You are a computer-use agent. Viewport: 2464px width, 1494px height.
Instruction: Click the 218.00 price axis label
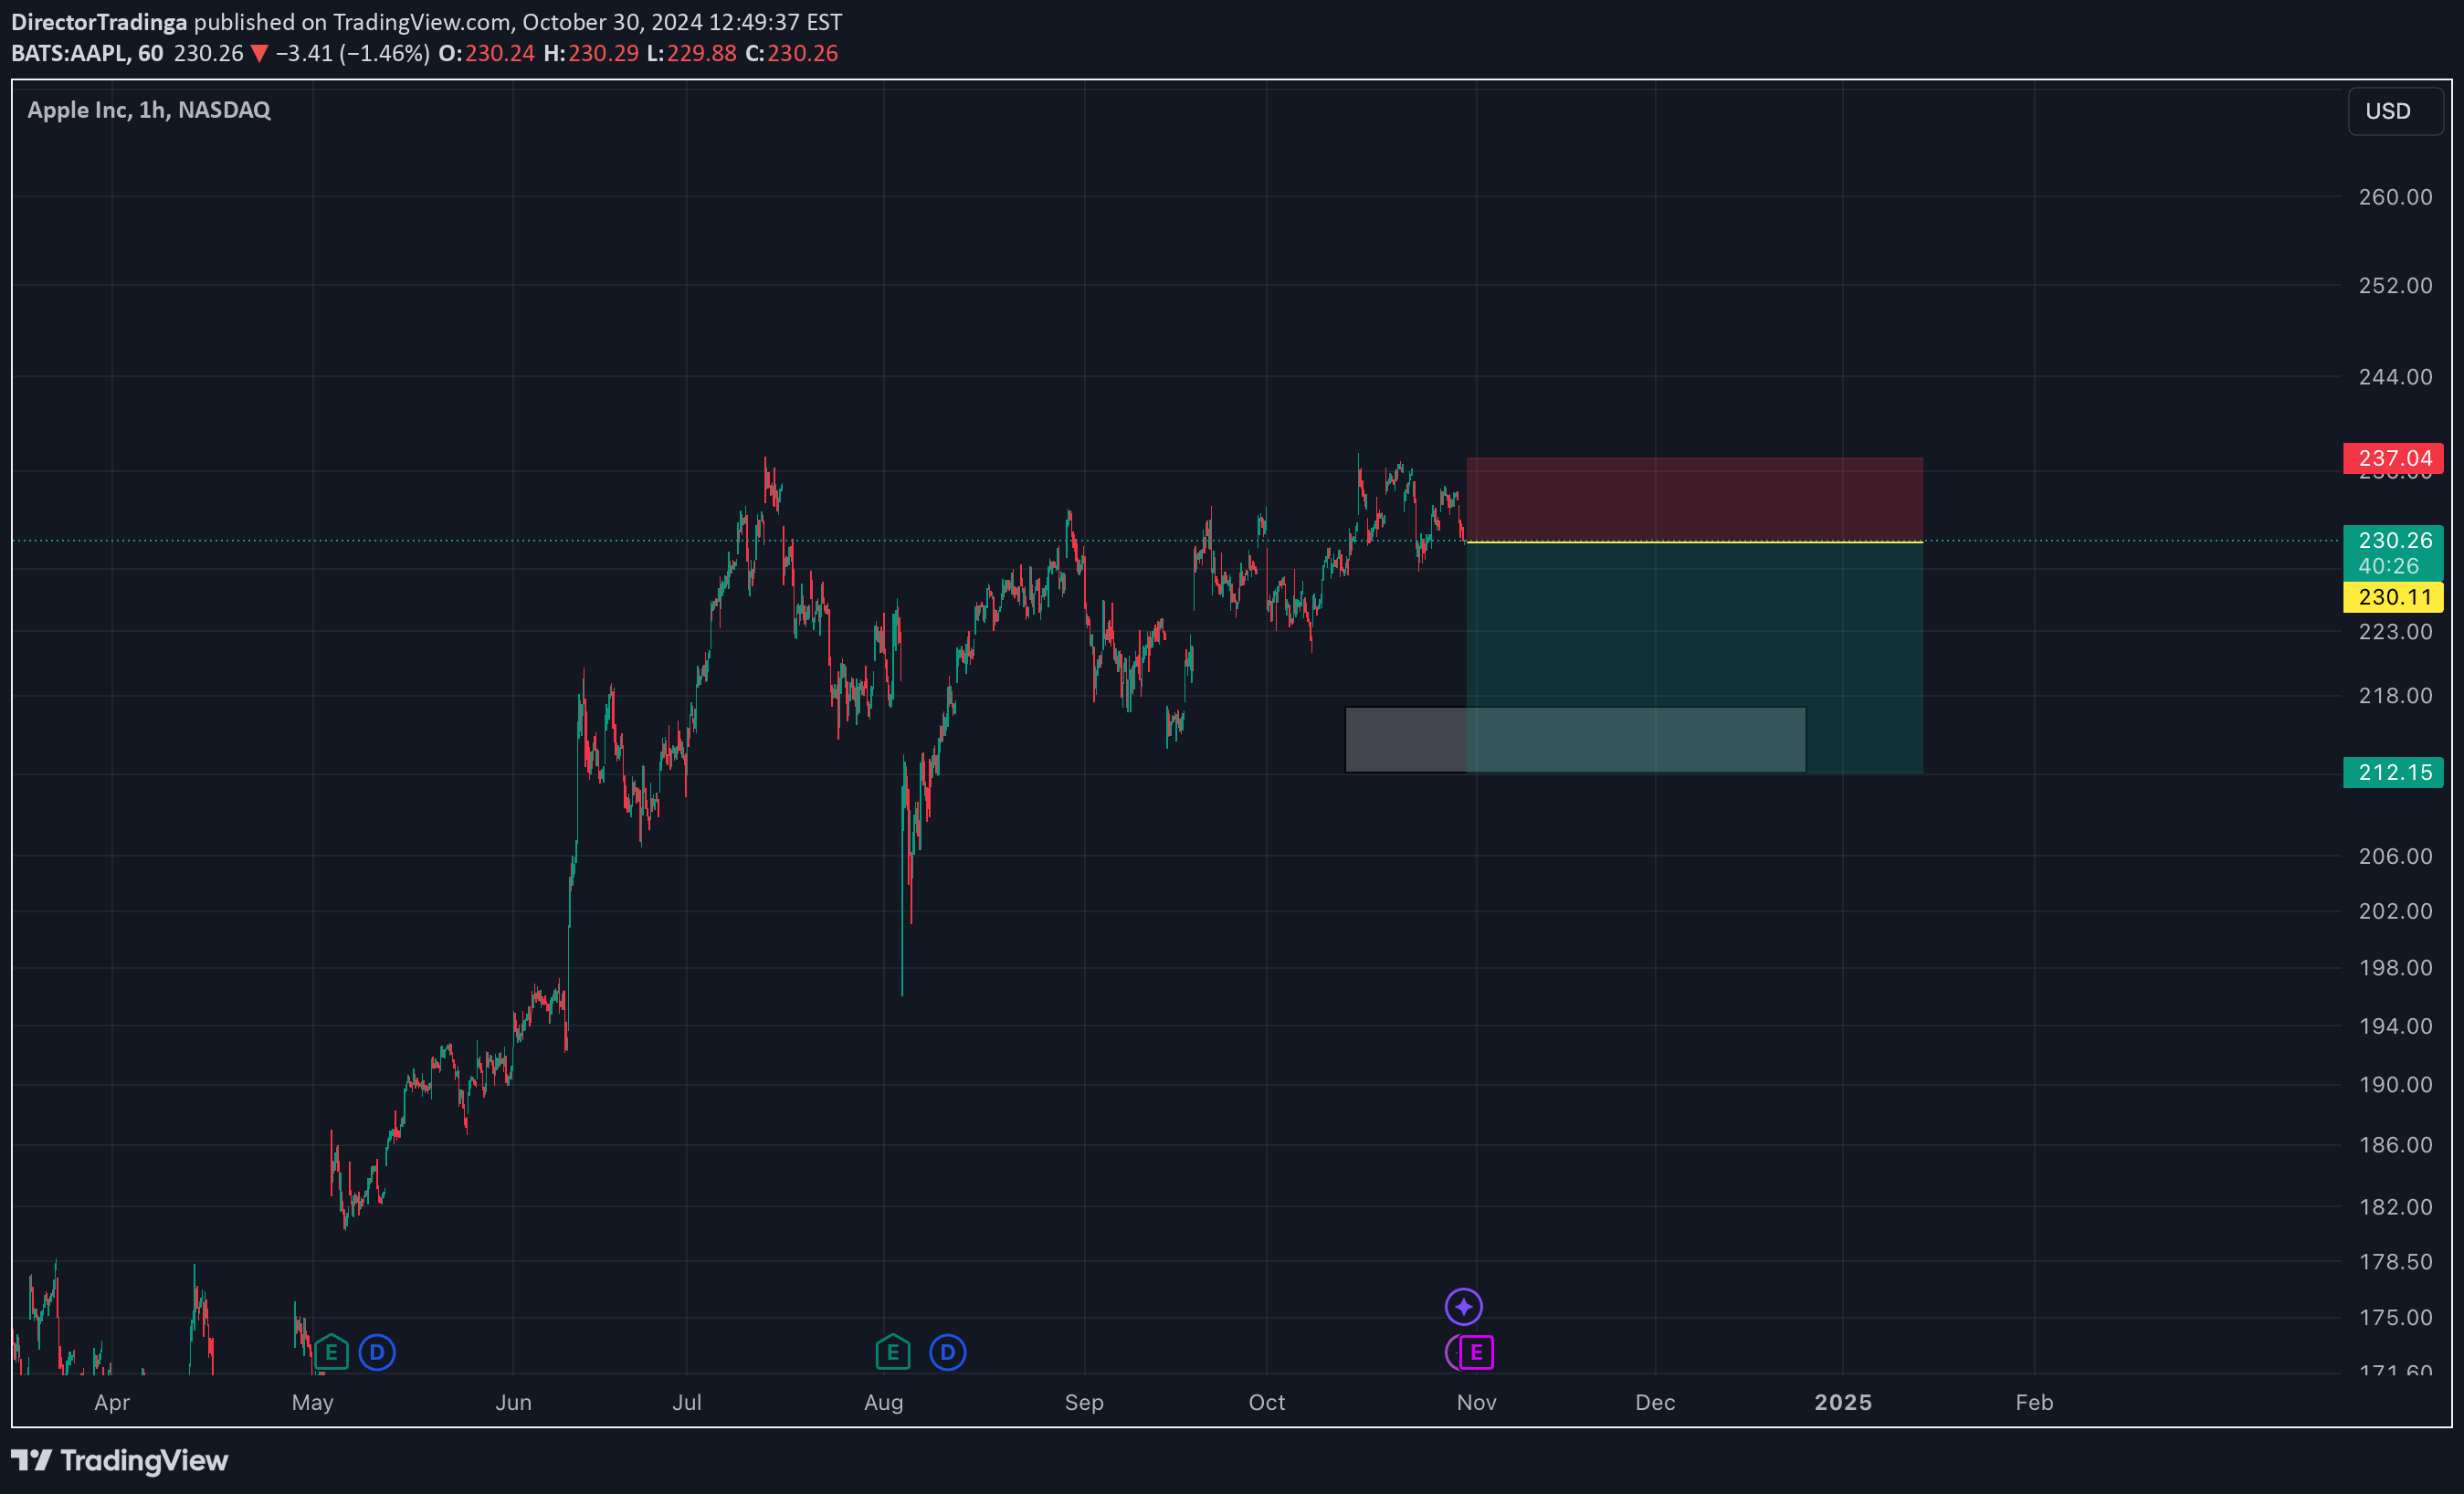coord(2395,696)
